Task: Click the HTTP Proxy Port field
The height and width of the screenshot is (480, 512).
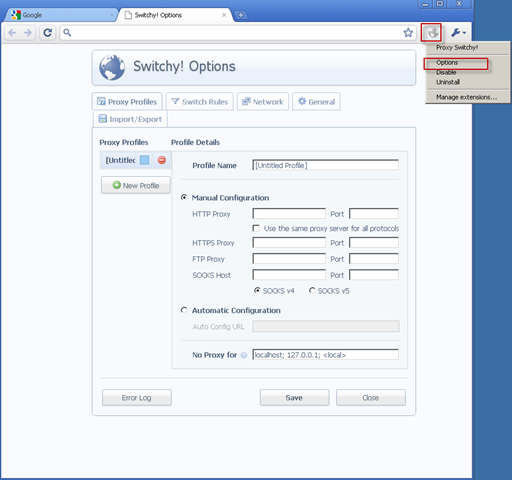Action: click(374, 214)
